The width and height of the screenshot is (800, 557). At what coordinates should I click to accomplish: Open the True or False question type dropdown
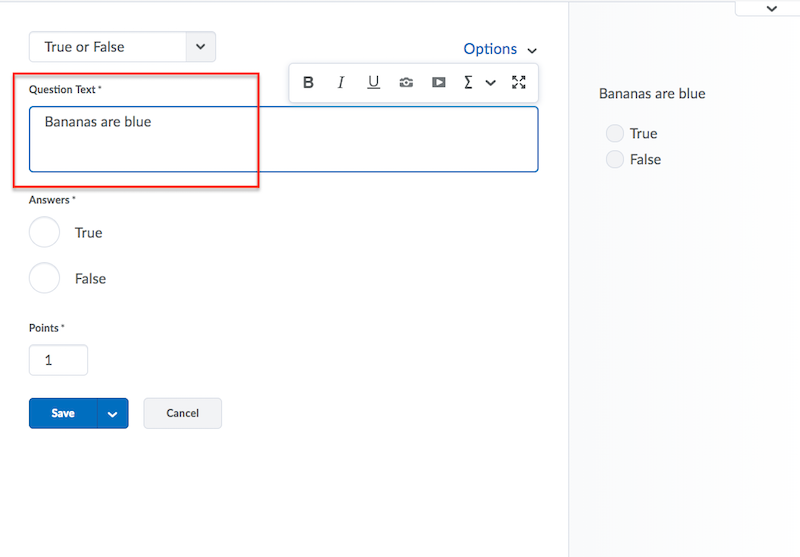(x=122, y=47)
